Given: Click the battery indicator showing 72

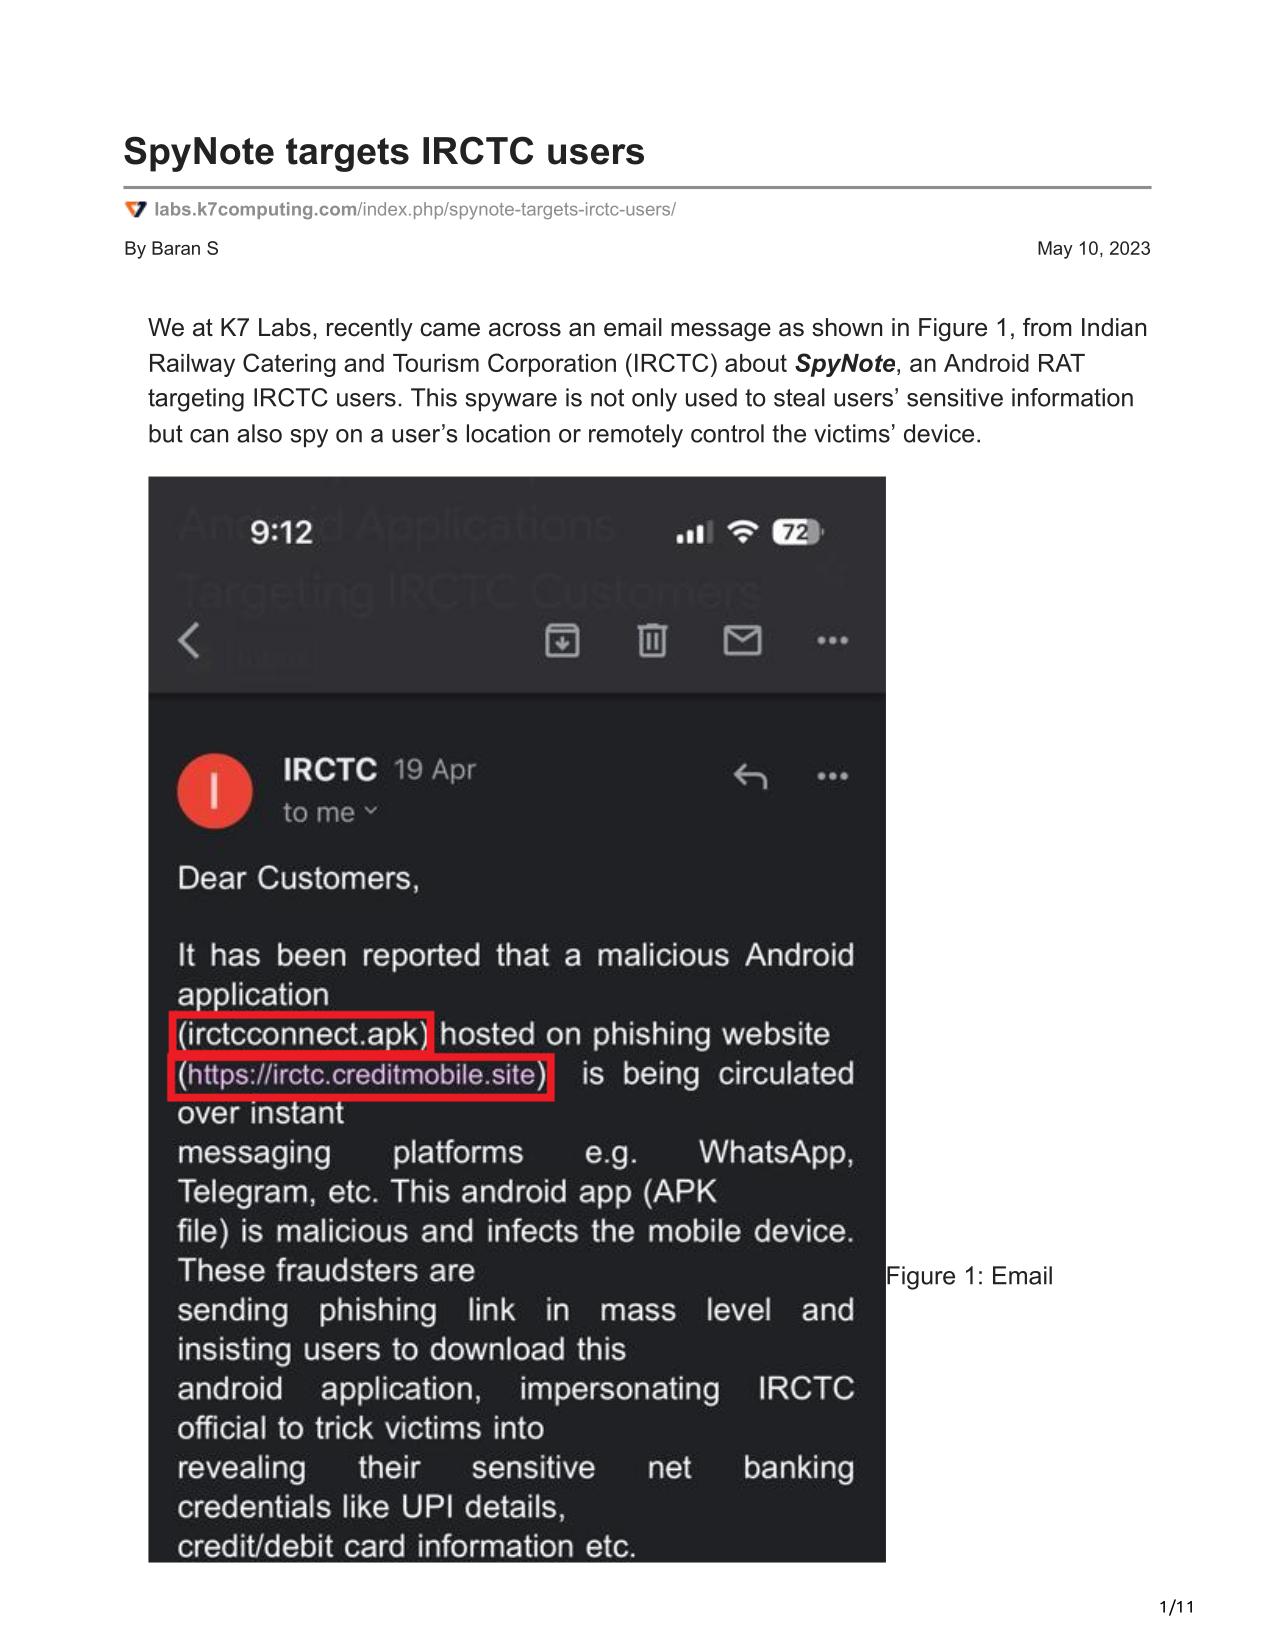Looking at the screenshot, I should [797, 532].
